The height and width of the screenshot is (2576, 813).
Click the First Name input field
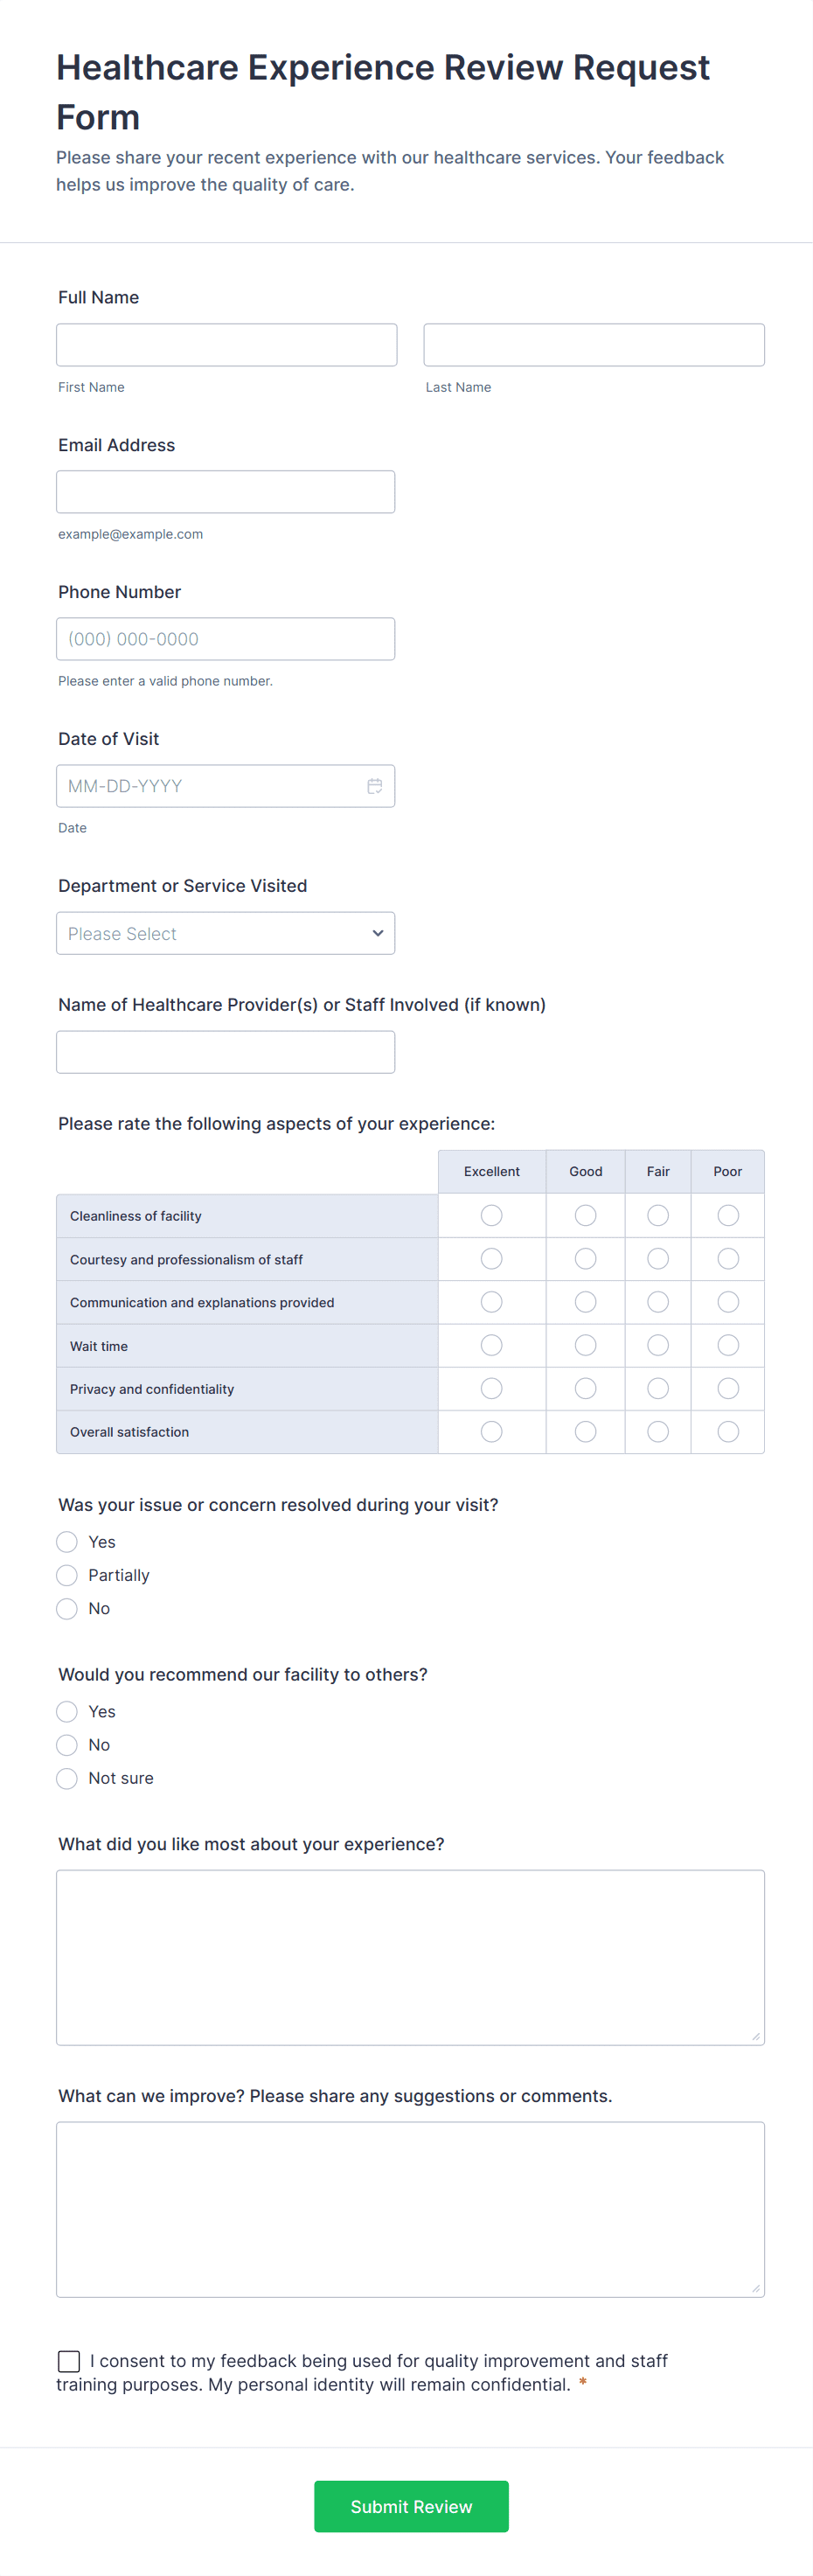(x=225, y=344)
